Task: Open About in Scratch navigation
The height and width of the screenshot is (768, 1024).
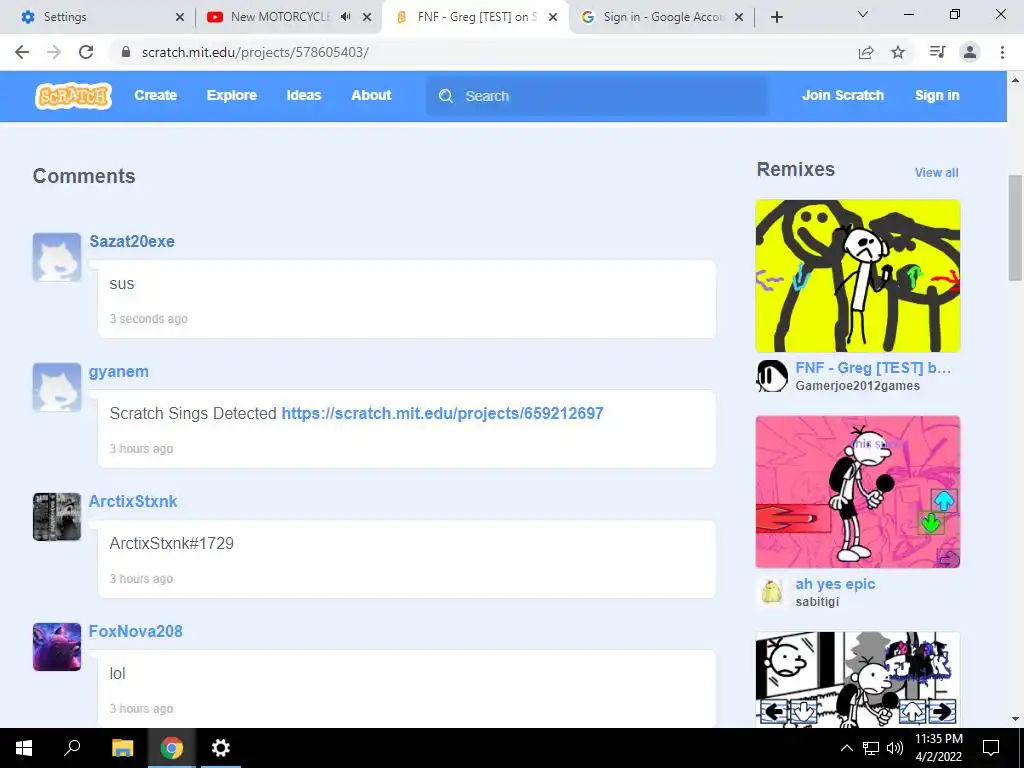Action: coord(371,95)
